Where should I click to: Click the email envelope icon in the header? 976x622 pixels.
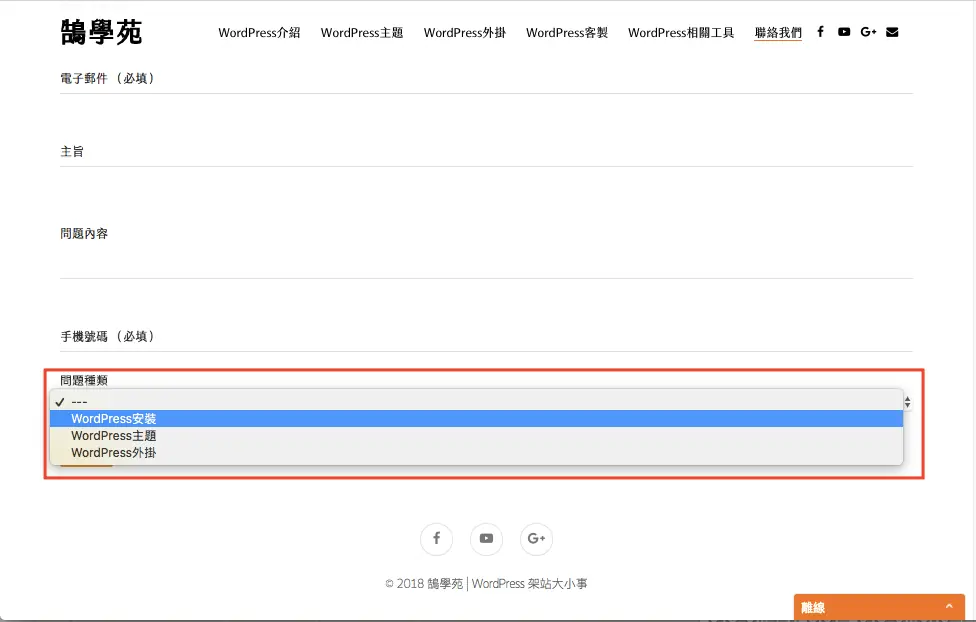point(892,32)
